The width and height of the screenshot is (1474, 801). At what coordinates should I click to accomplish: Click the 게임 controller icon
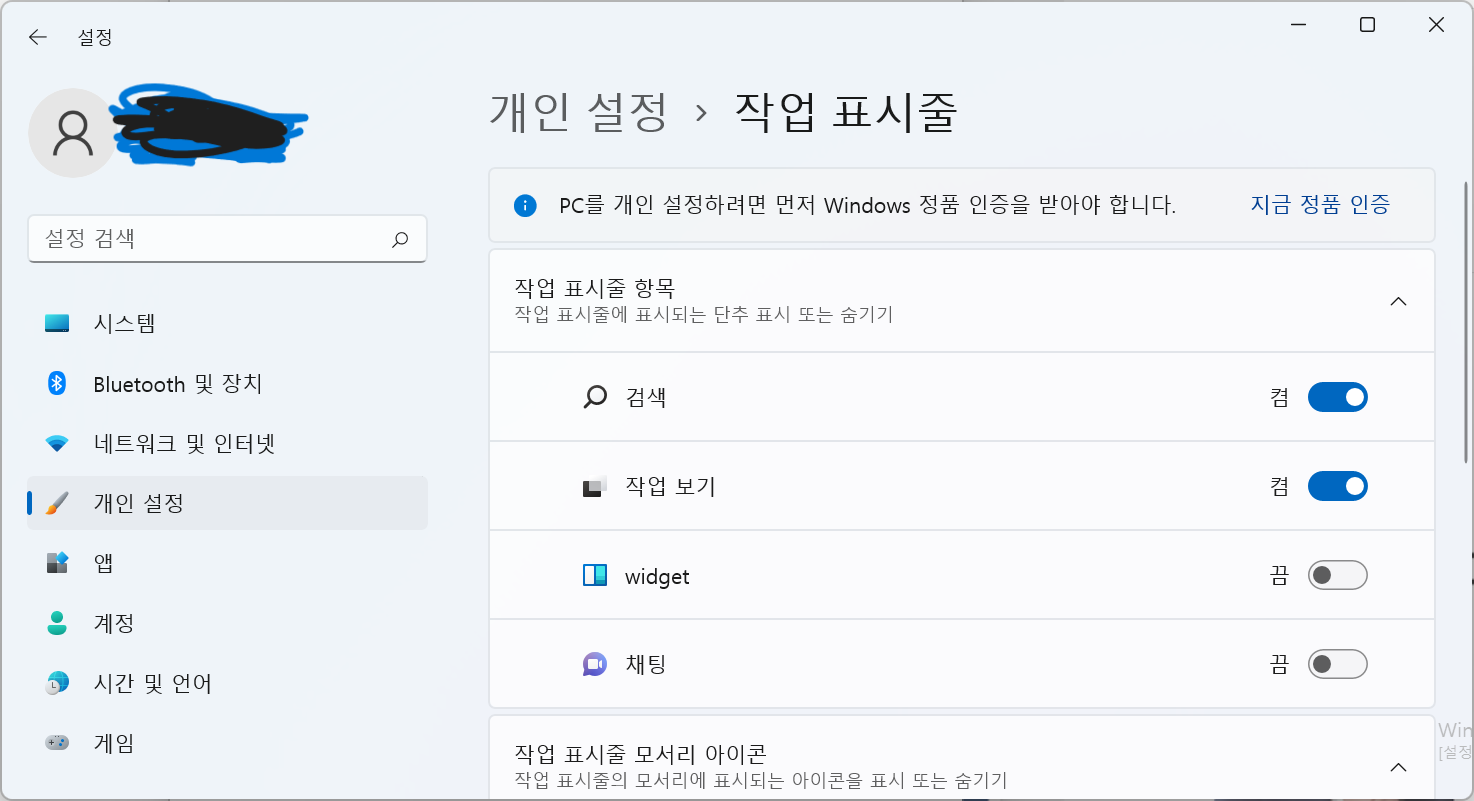pyautogui.click(x=57, y=743)
